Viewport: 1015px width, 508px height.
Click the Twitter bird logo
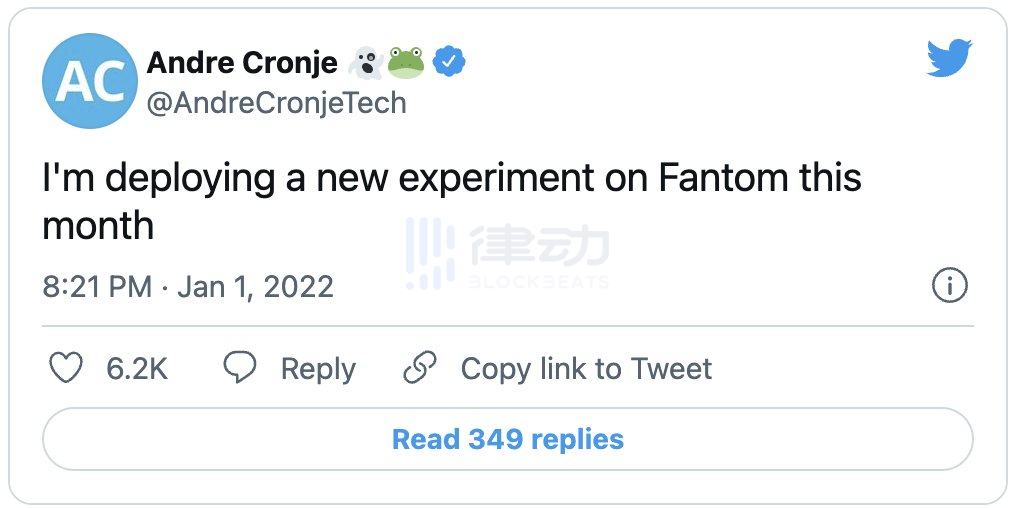[x=949, y=60]
